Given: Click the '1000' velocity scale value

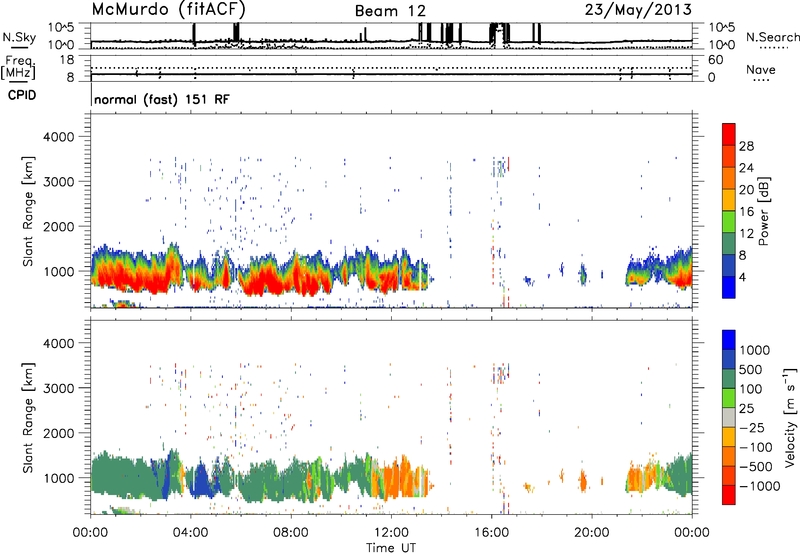Looking at the screenshot, I should [x=755, y=350].
